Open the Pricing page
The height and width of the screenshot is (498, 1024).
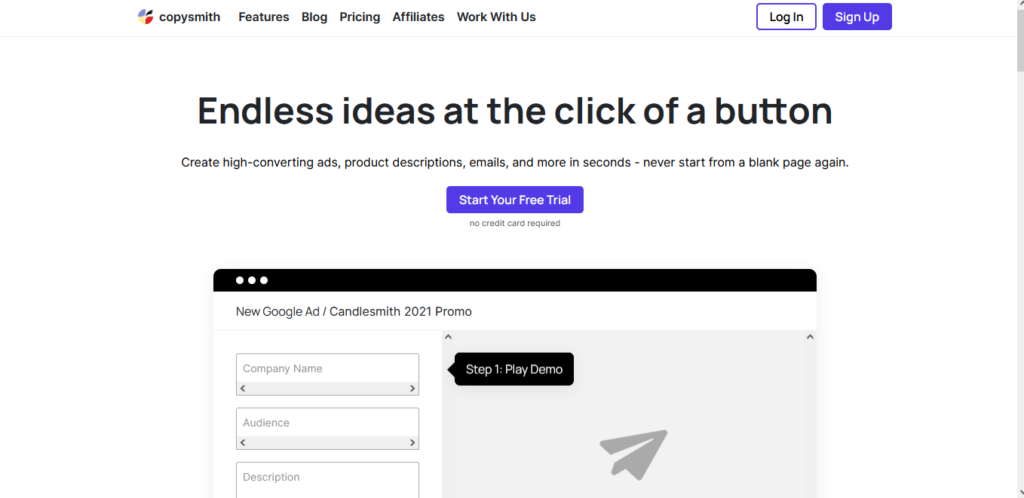click(360, 17)
